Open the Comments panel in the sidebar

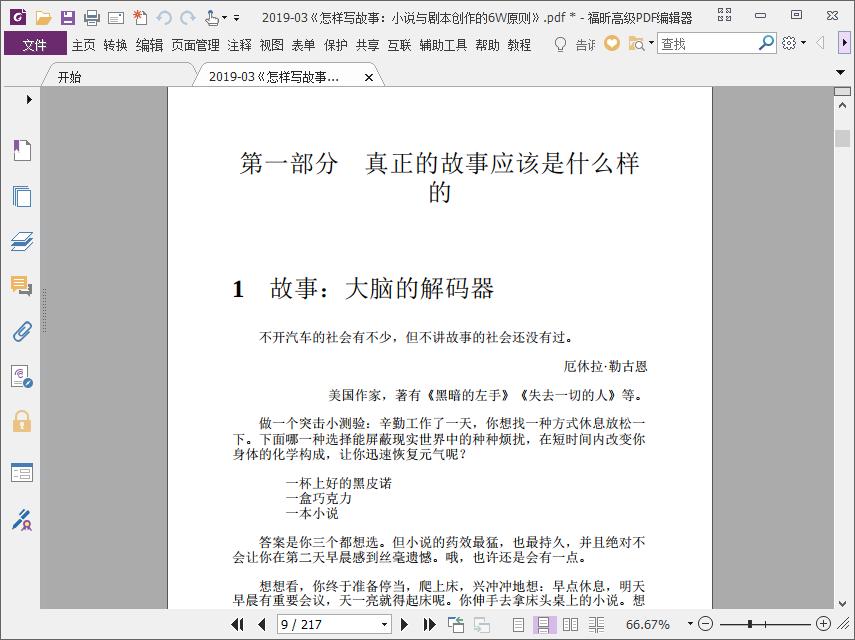[x=22, y=286]
